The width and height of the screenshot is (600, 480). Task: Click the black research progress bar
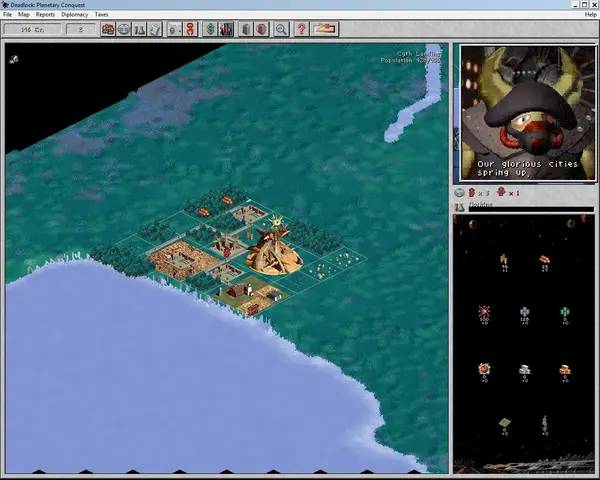pos(531,209)
